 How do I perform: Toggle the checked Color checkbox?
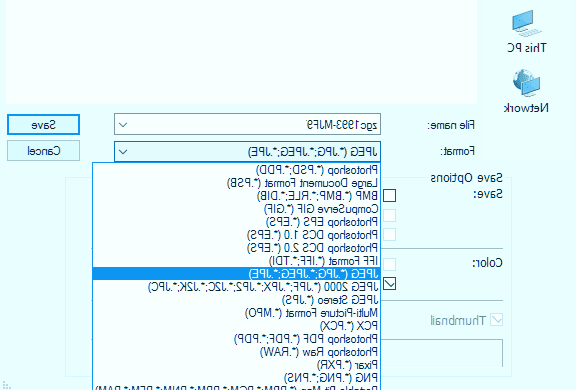point(389,284)
